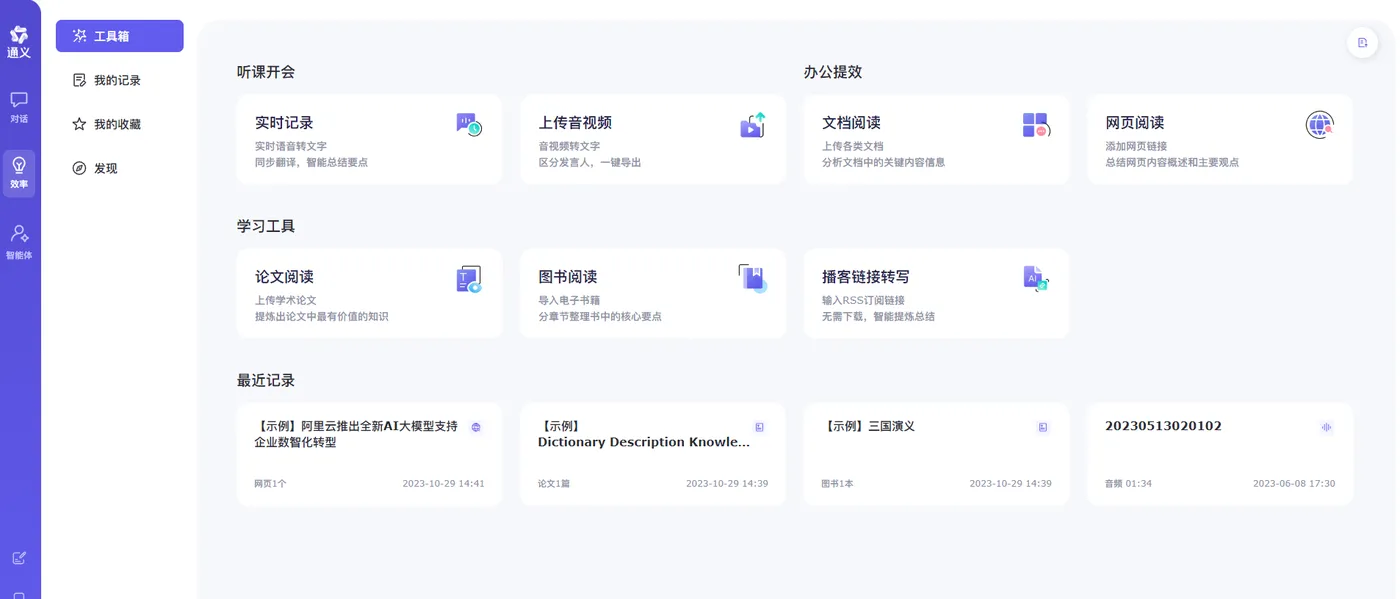Open the 对话 chat section
The height and width of the screenshot is (599, 1400).
pos(19,107)
